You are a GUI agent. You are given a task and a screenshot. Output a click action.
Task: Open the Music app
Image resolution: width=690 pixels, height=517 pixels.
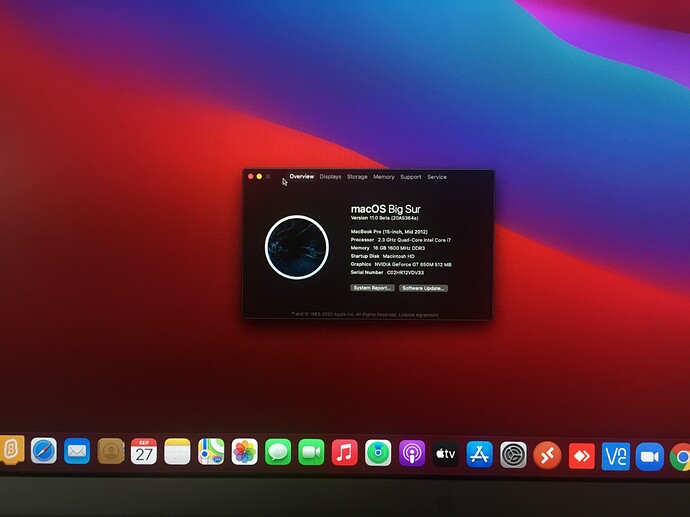coord(344,453)
